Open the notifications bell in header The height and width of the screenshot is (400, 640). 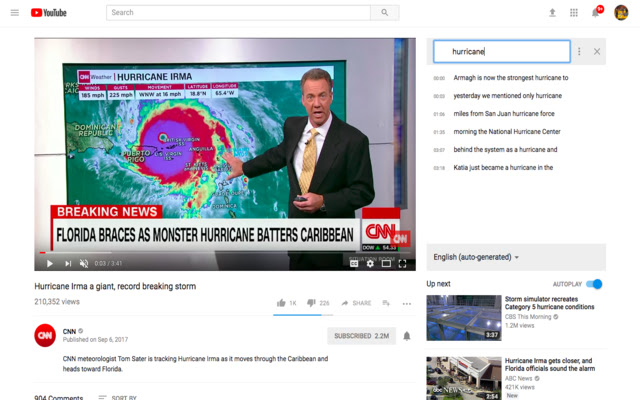[x=596, y=13]
